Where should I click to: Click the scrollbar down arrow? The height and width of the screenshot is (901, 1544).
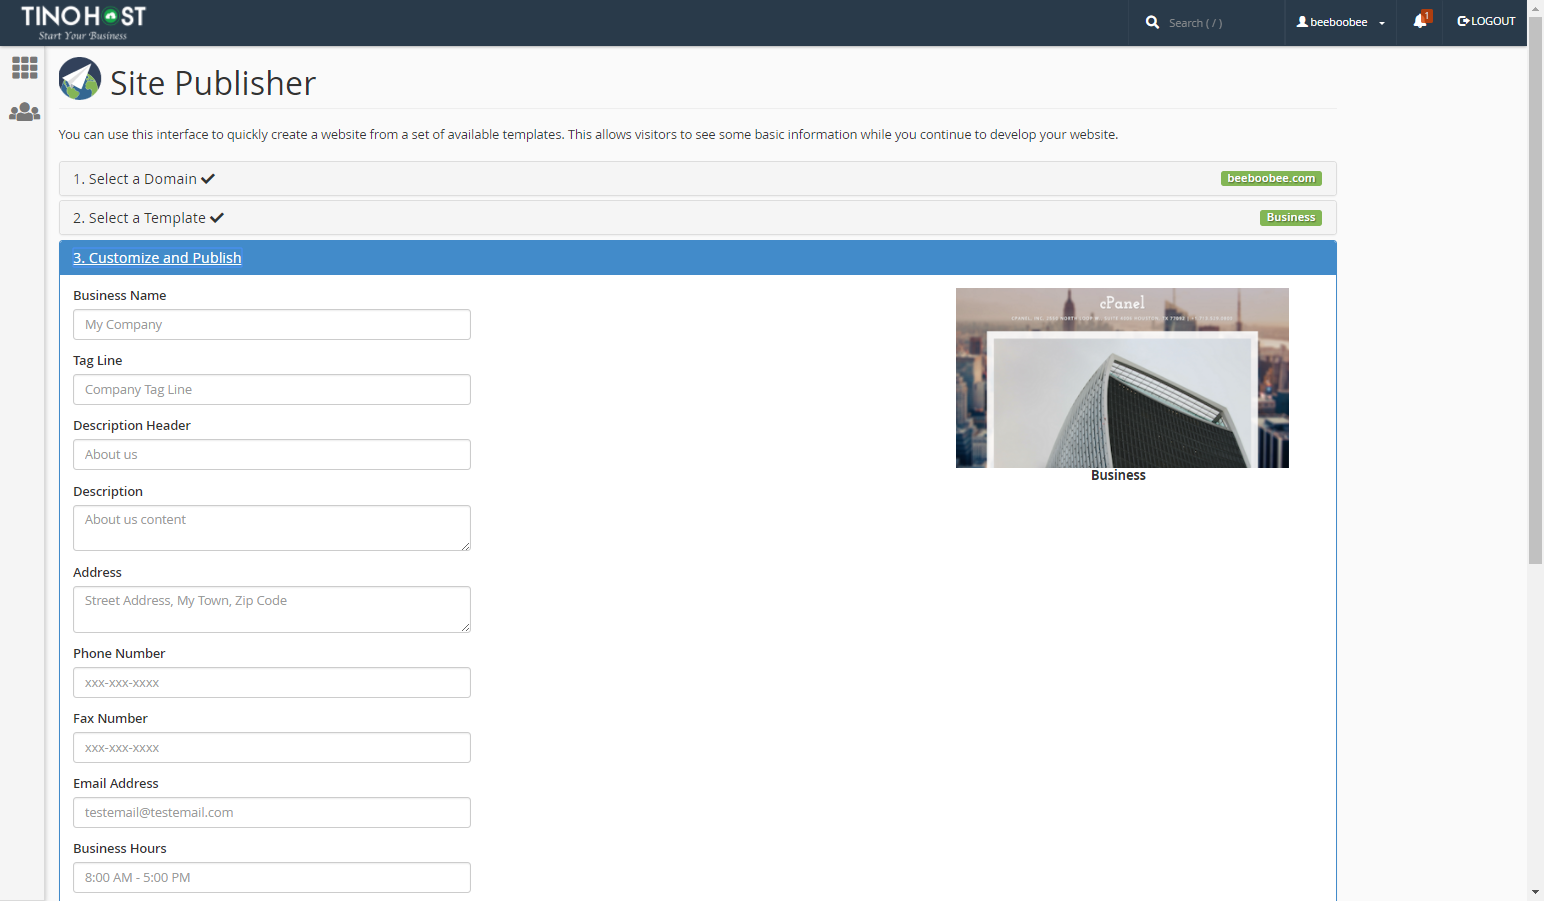pyautogui.click(x=1535, y=892)
